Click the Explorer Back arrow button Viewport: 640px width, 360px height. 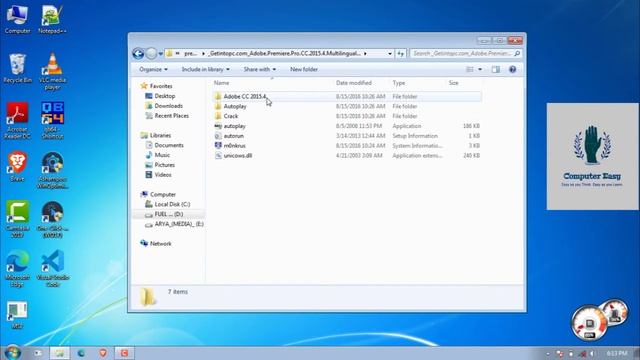click(138, 53)
